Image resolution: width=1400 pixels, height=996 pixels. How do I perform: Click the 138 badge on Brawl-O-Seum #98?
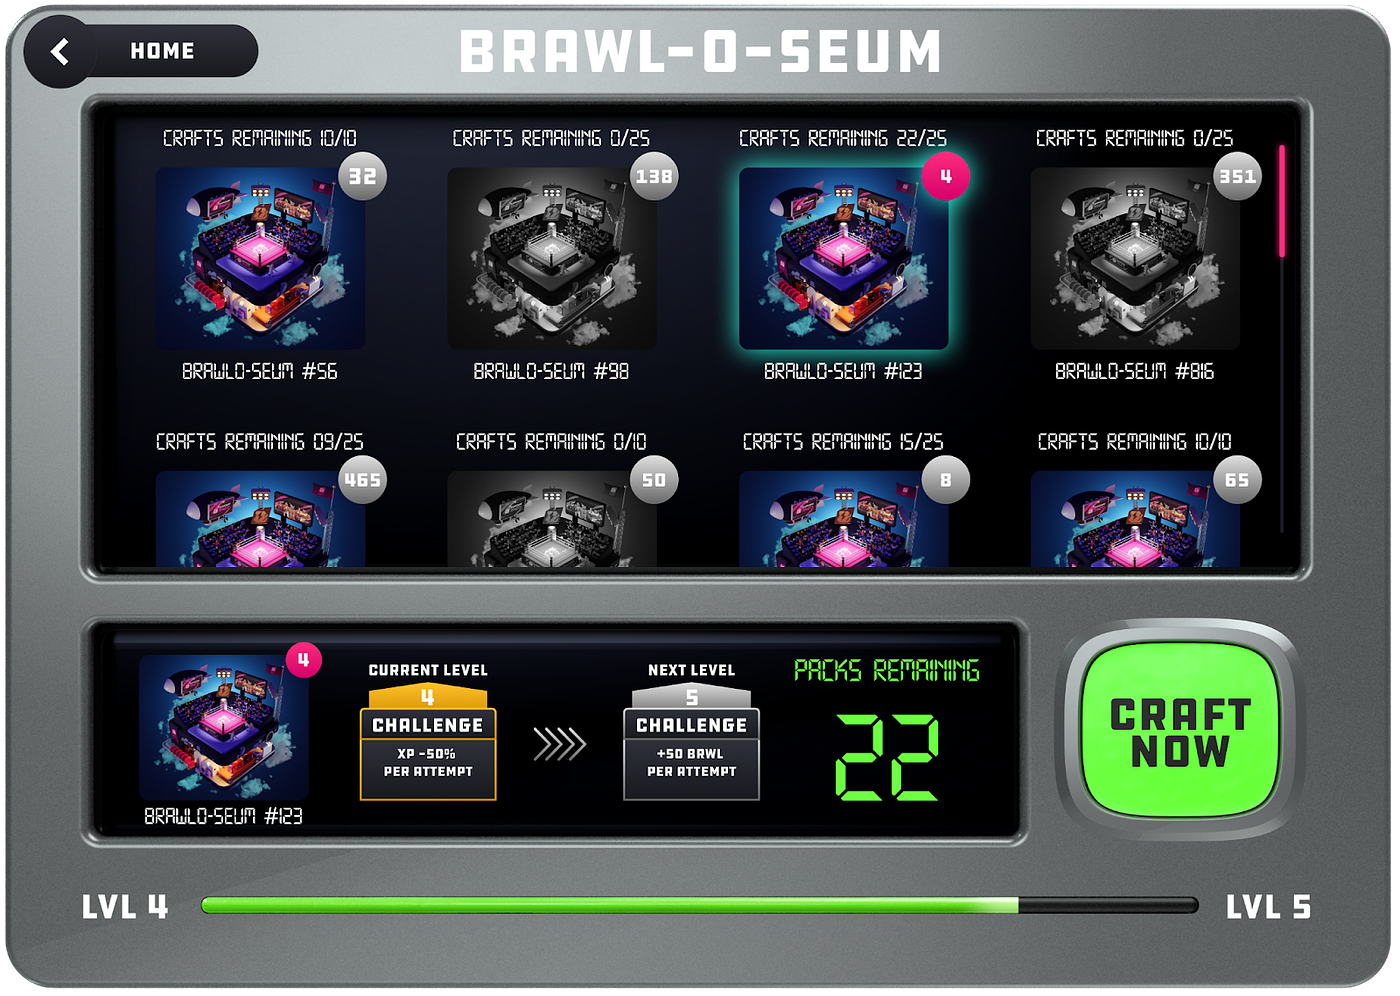click(x=654, y=176)
